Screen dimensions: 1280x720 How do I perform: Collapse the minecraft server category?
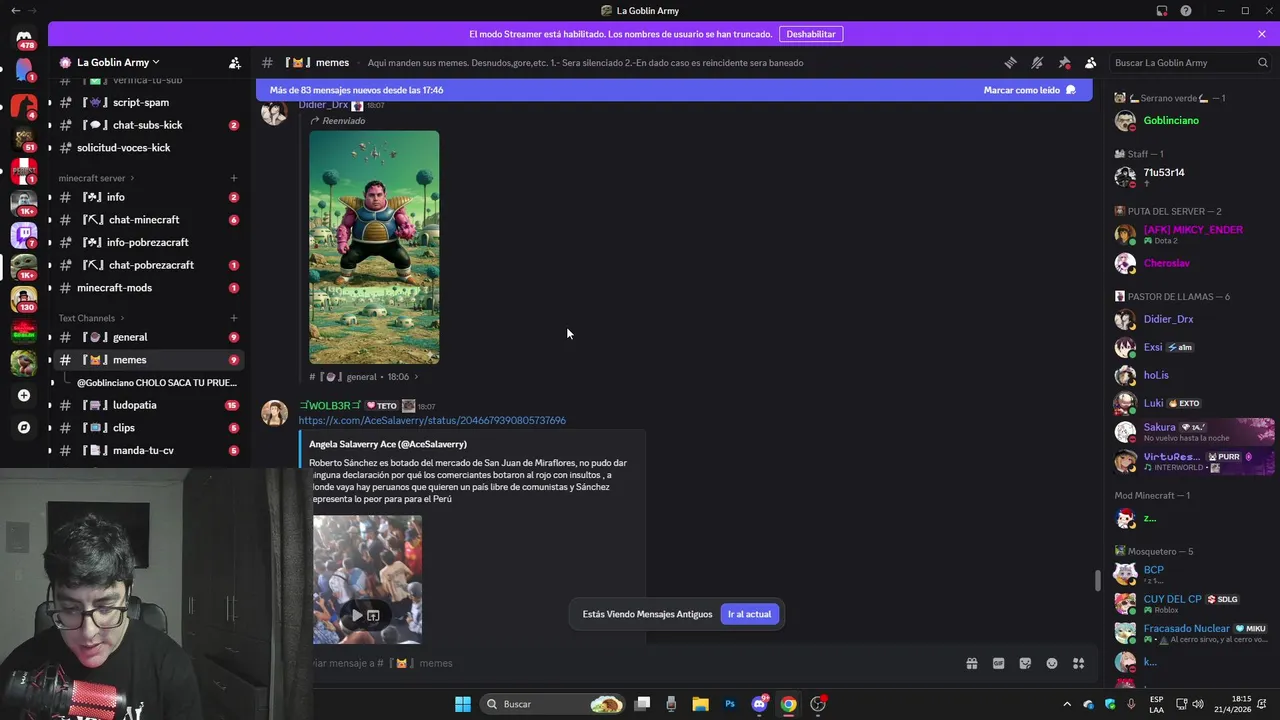pos(96,178)
